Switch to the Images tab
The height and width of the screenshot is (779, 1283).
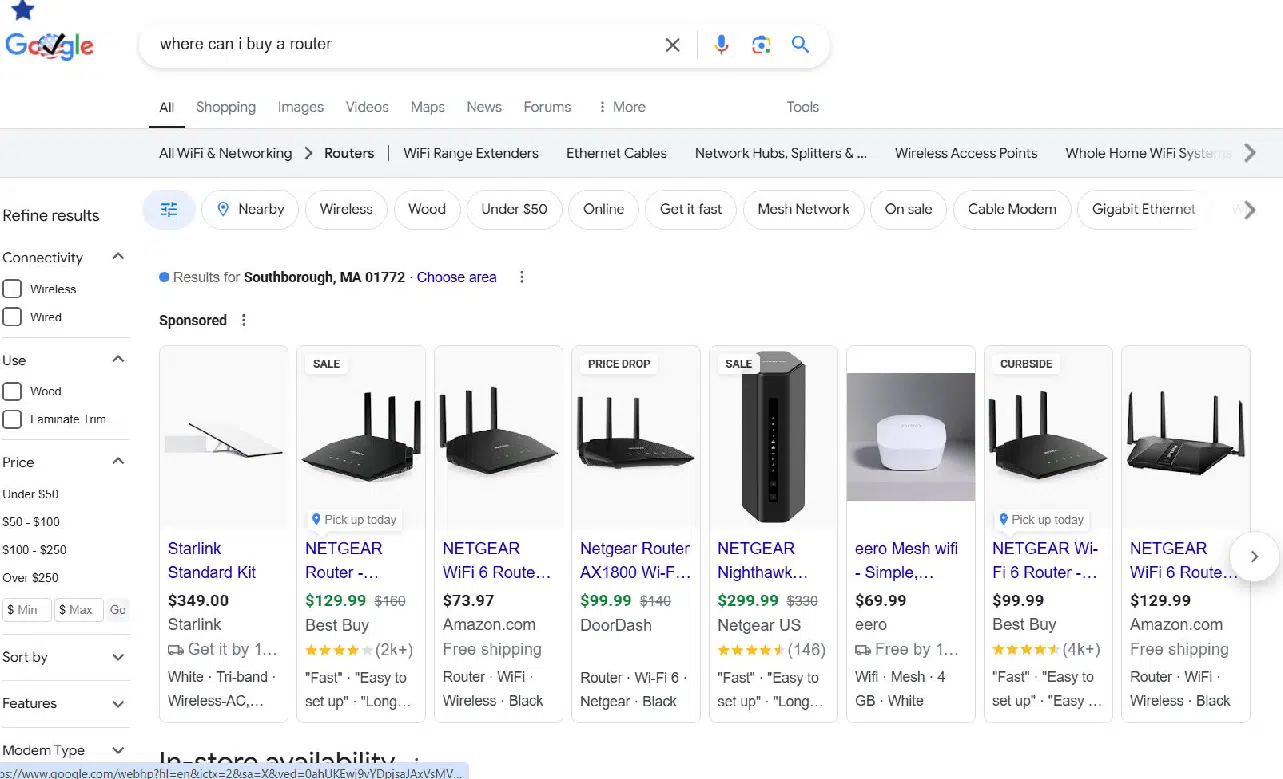pyautogui.click(x=301, y=107)
